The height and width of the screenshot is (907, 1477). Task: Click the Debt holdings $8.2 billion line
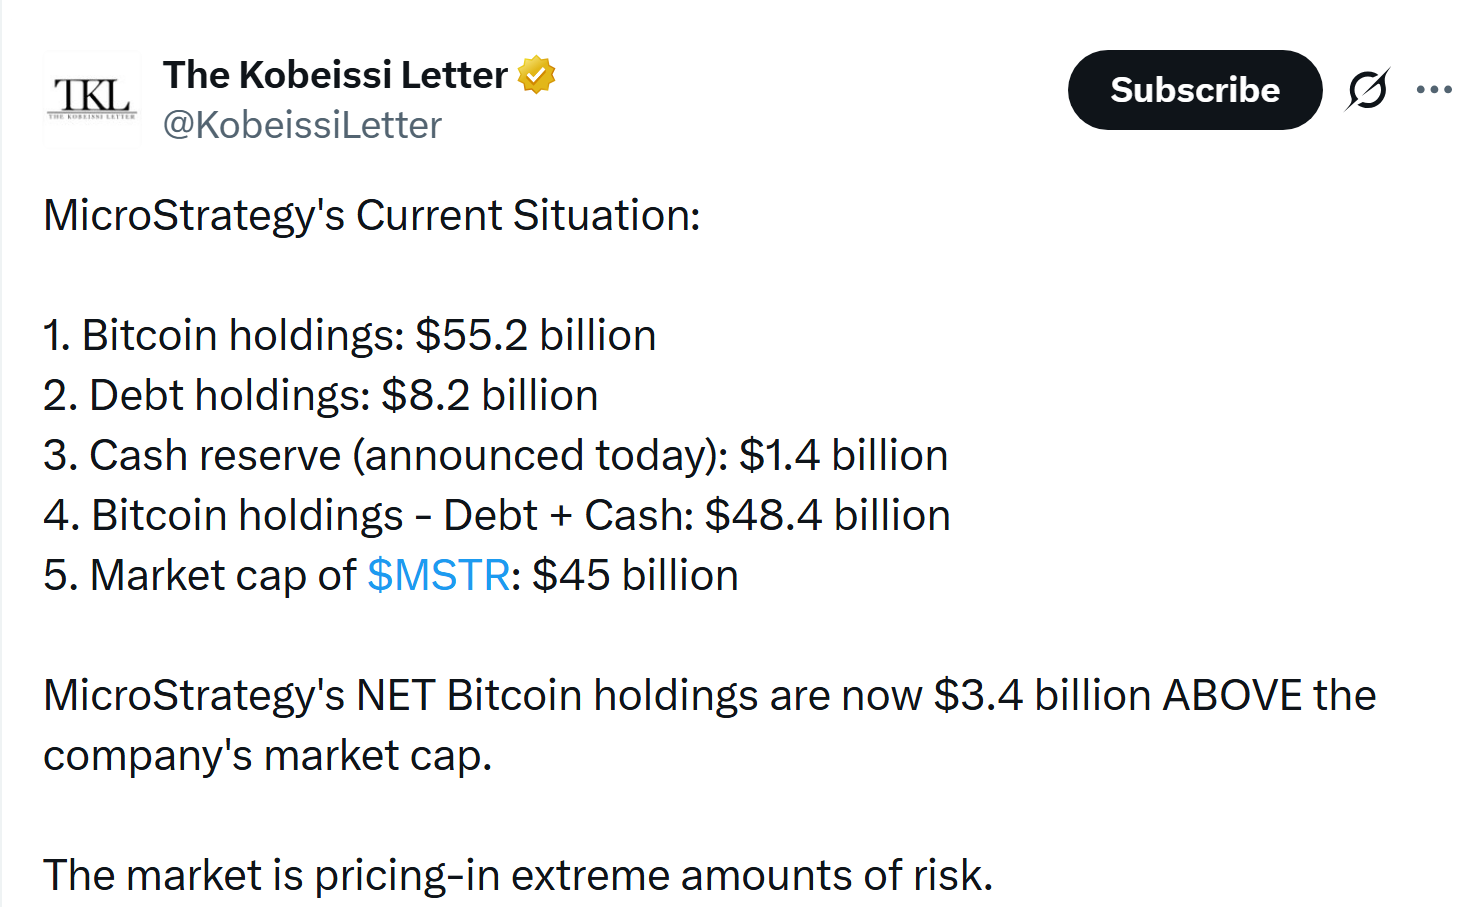pos(320,395)
